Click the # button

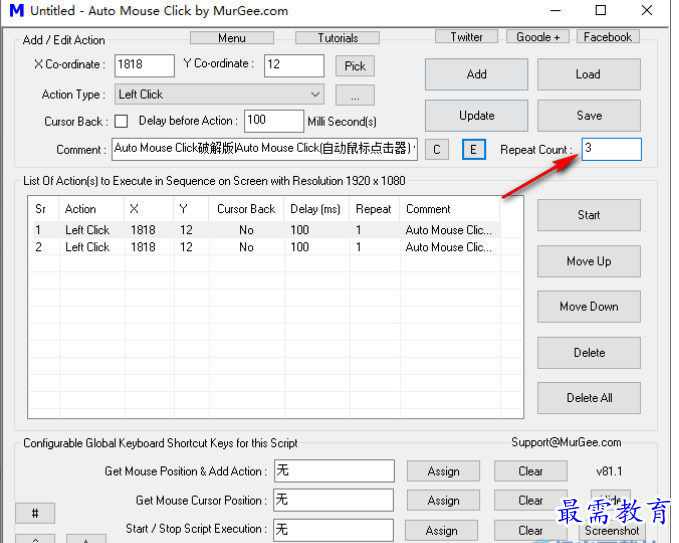click(x=35, y=514)
